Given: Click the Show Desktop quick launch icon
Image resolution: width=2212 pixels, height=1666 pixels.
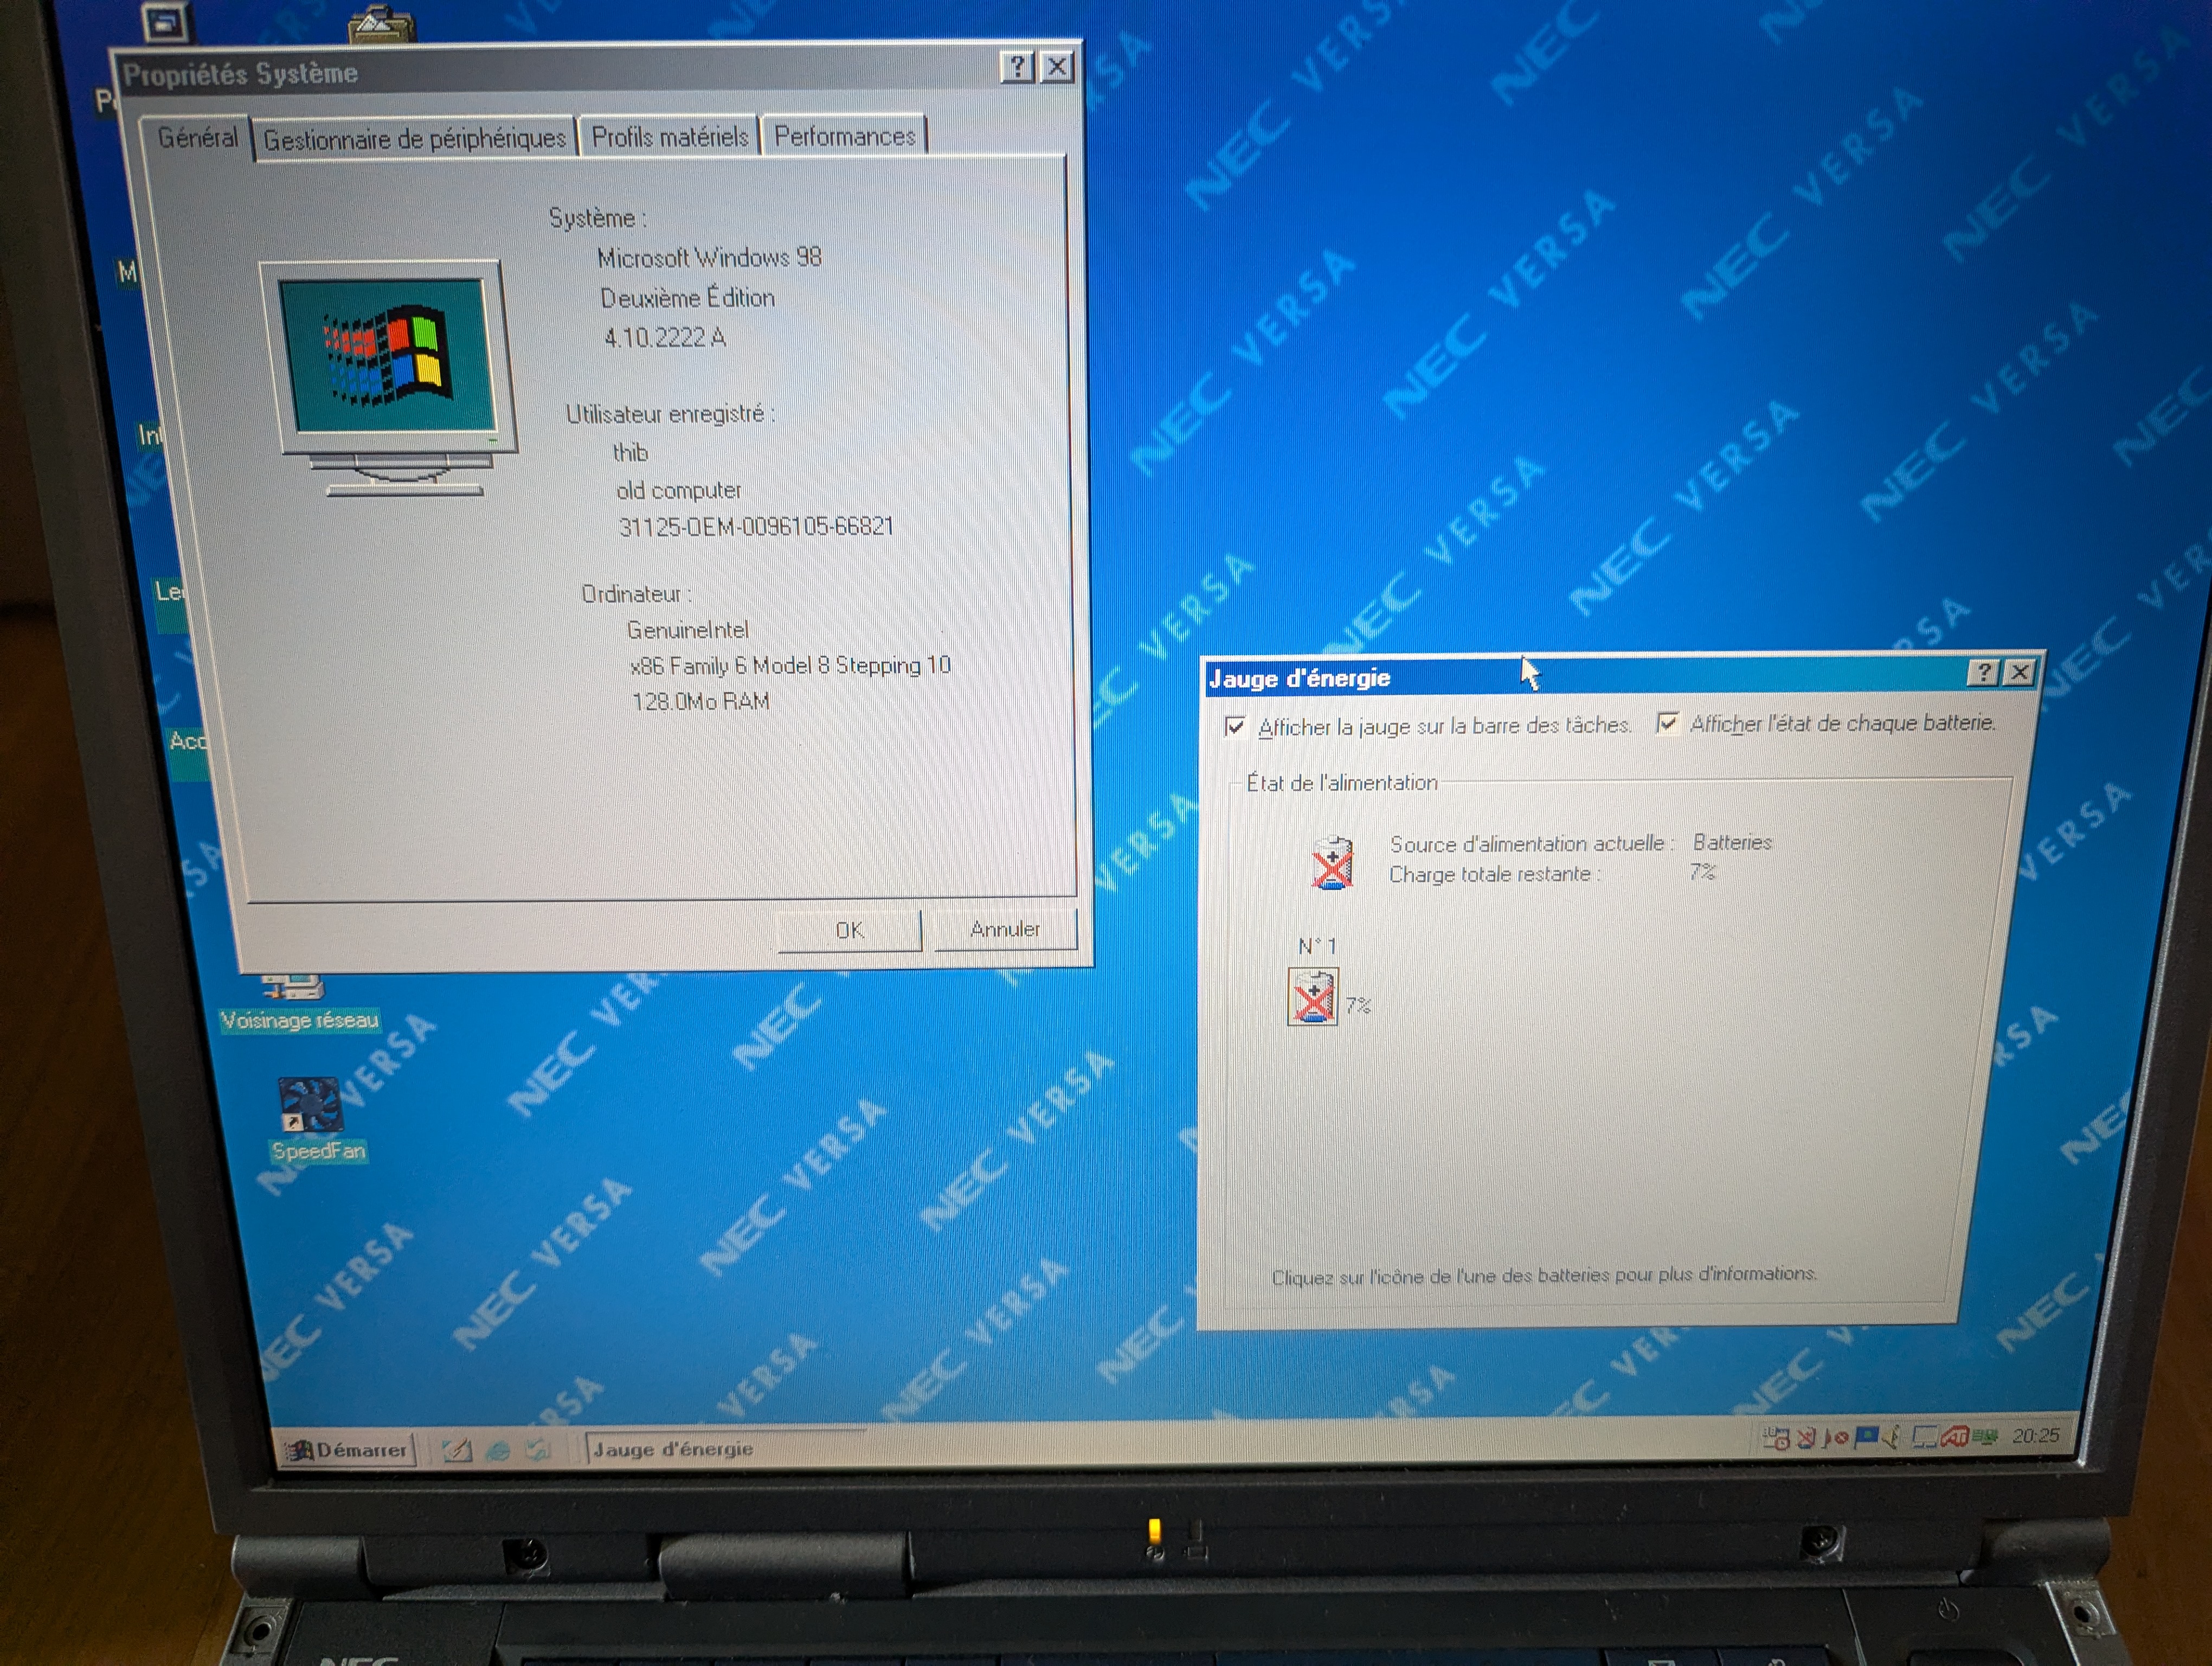Looking at the screenshot, I should coord(457,1450).
